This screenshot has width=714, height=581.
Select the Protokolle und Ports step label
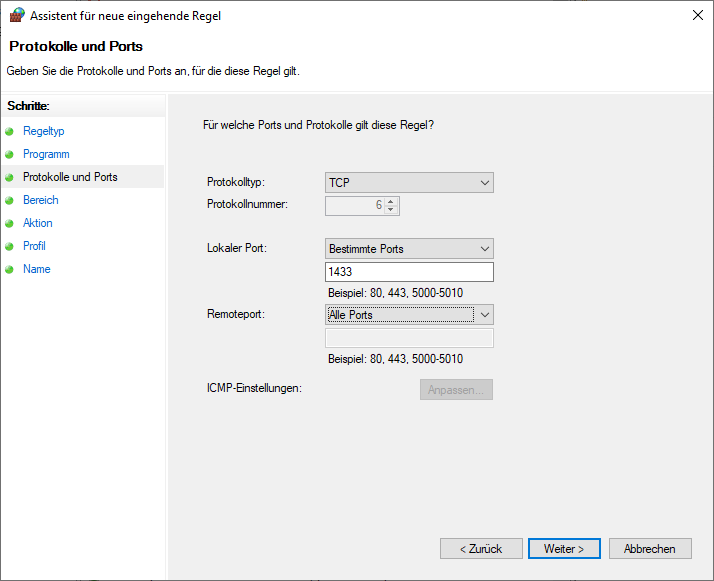click(70, 177)
